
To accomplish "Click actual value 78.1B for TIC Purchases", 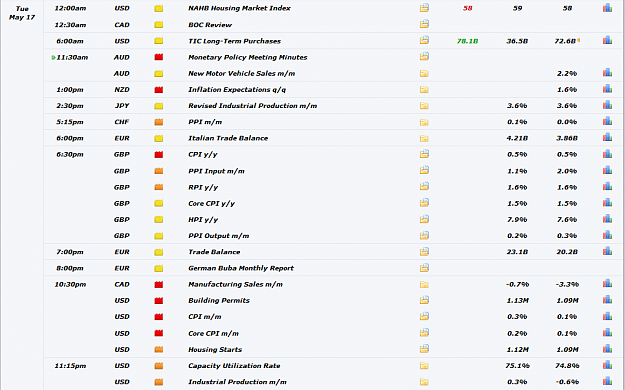I will pos(467,41).
